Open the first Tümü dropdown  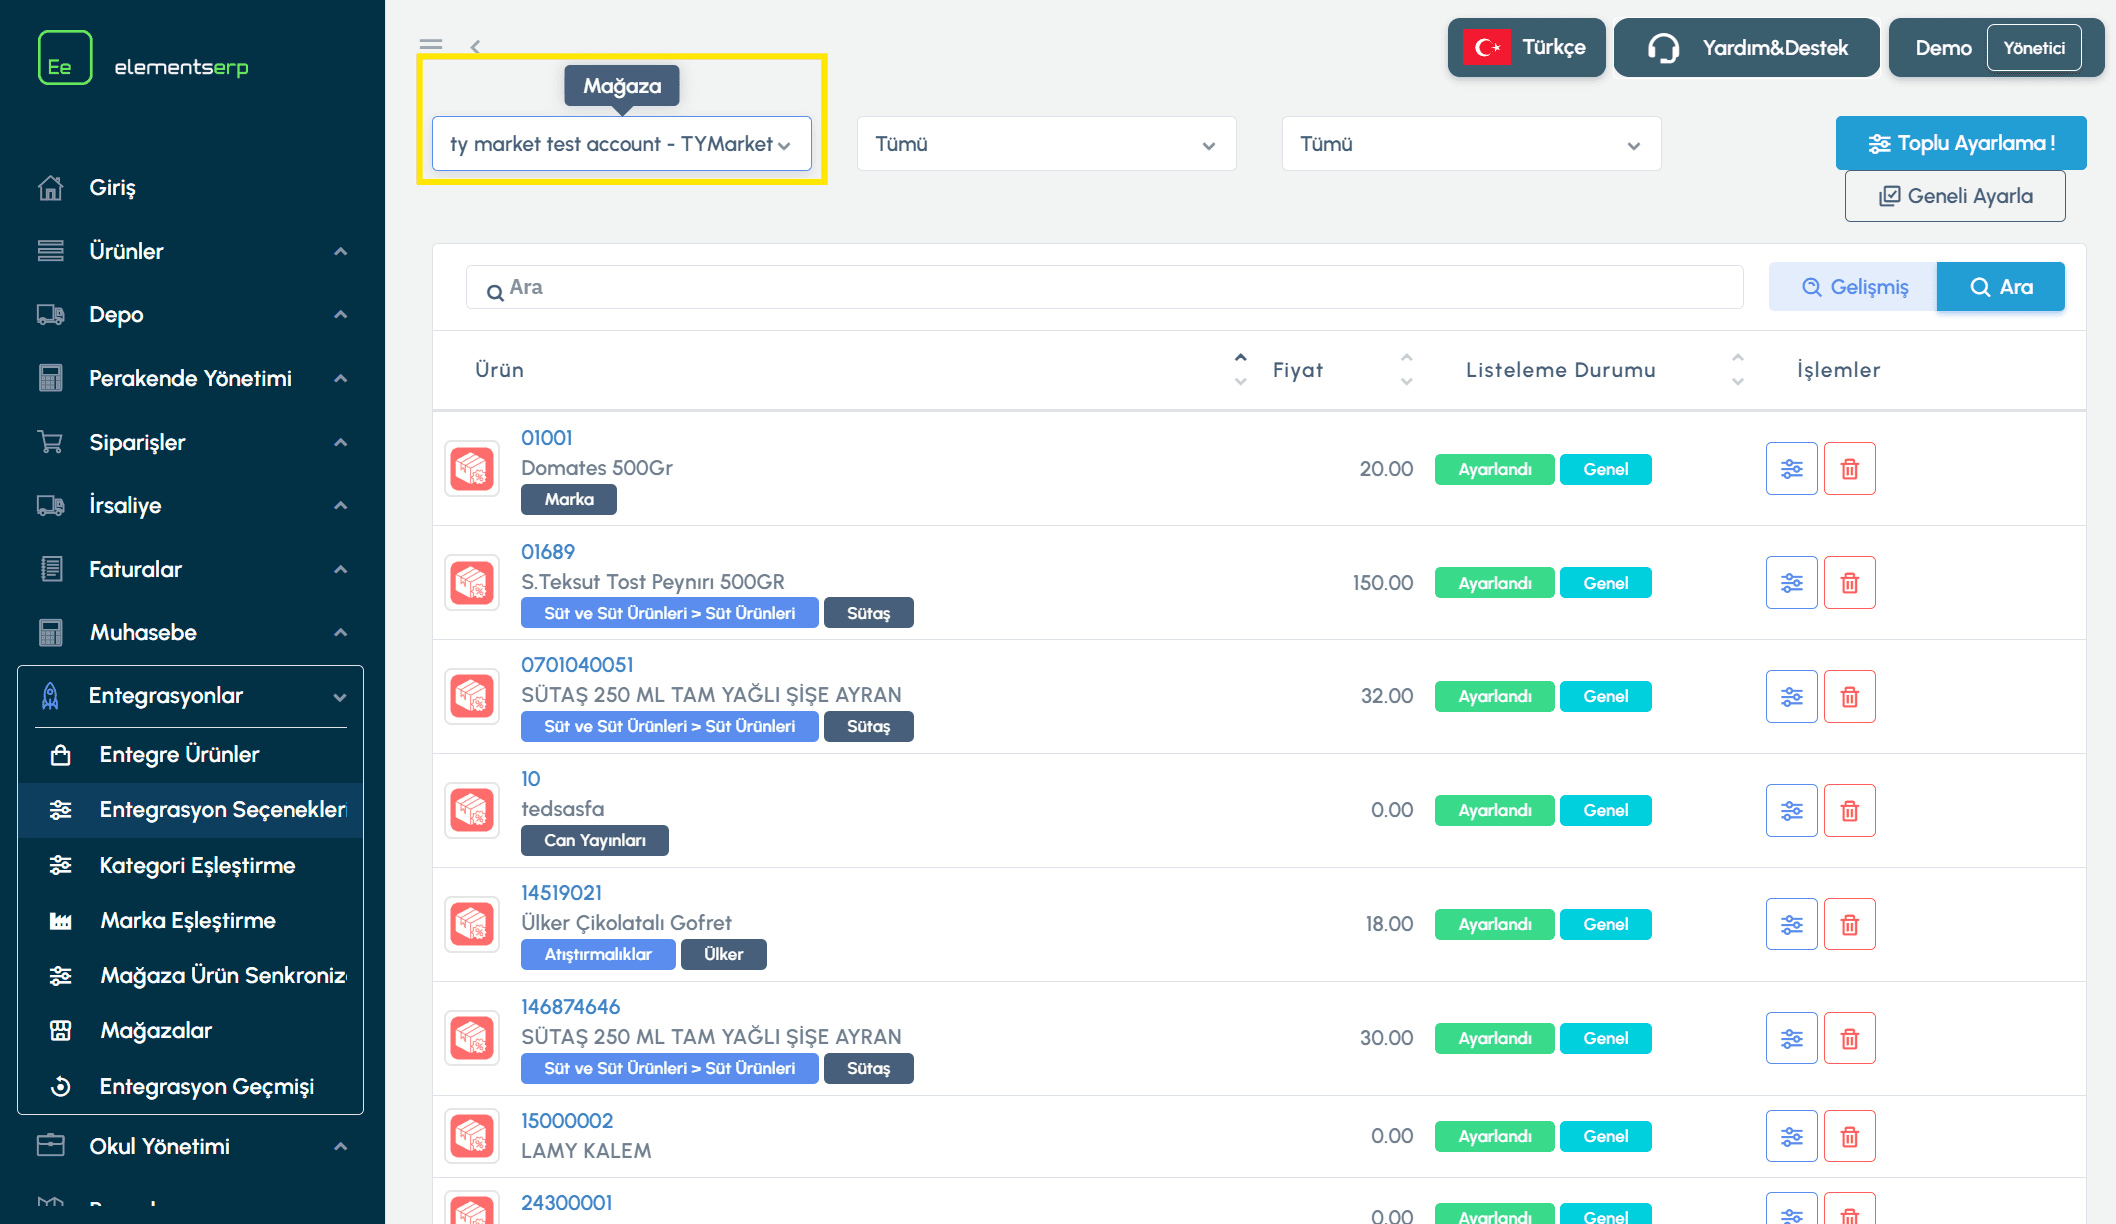coord(1046,144)
